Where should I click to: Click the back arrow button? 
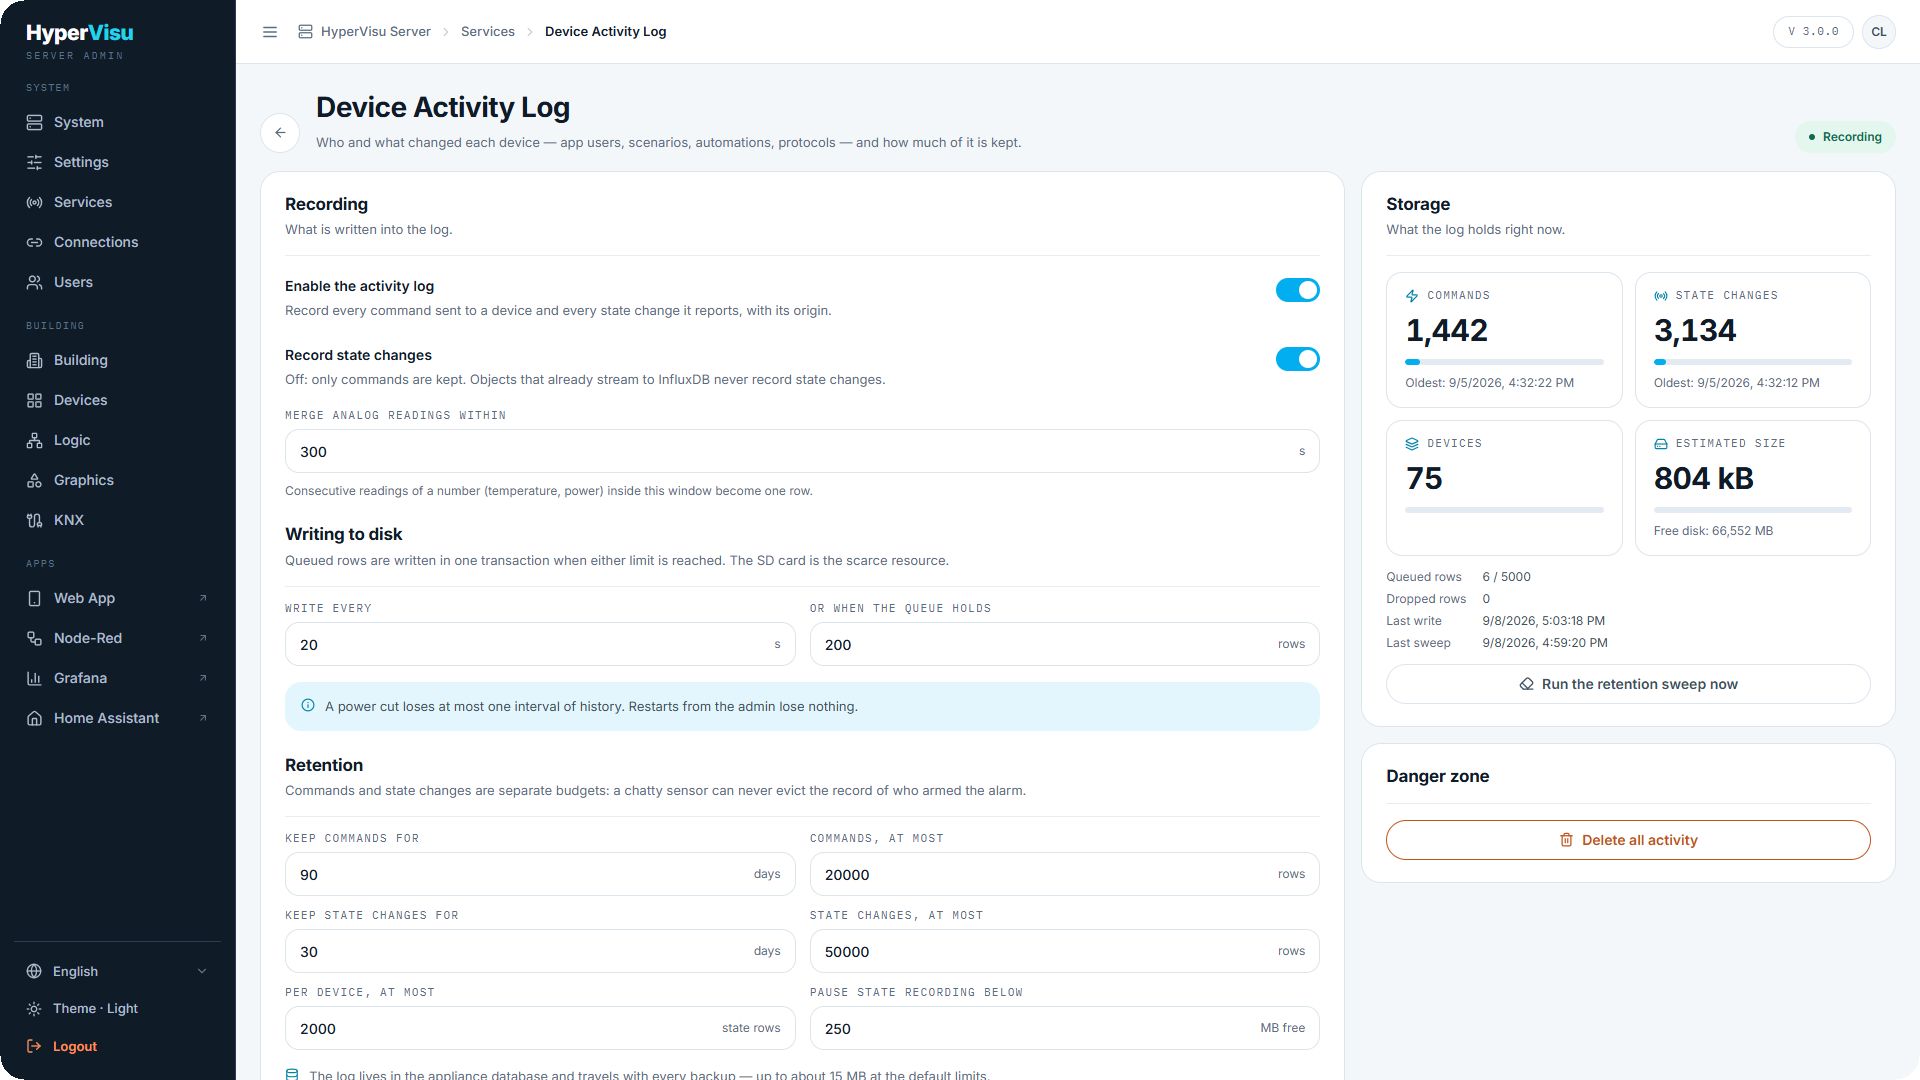(280, 133)
